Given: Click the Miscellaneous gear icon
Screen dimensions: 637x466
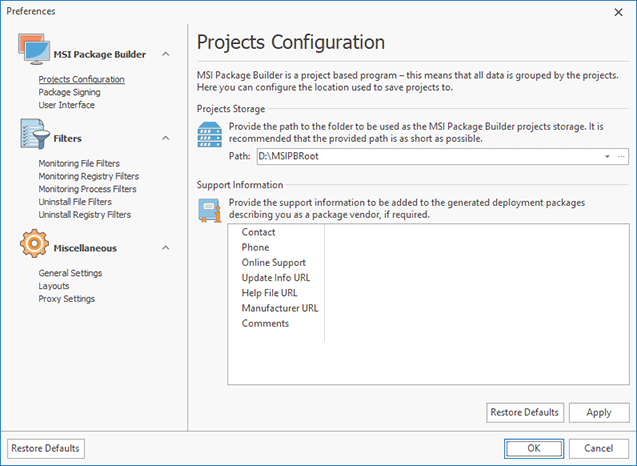Looking at the screenshot, I should click(x=34, y=243).
